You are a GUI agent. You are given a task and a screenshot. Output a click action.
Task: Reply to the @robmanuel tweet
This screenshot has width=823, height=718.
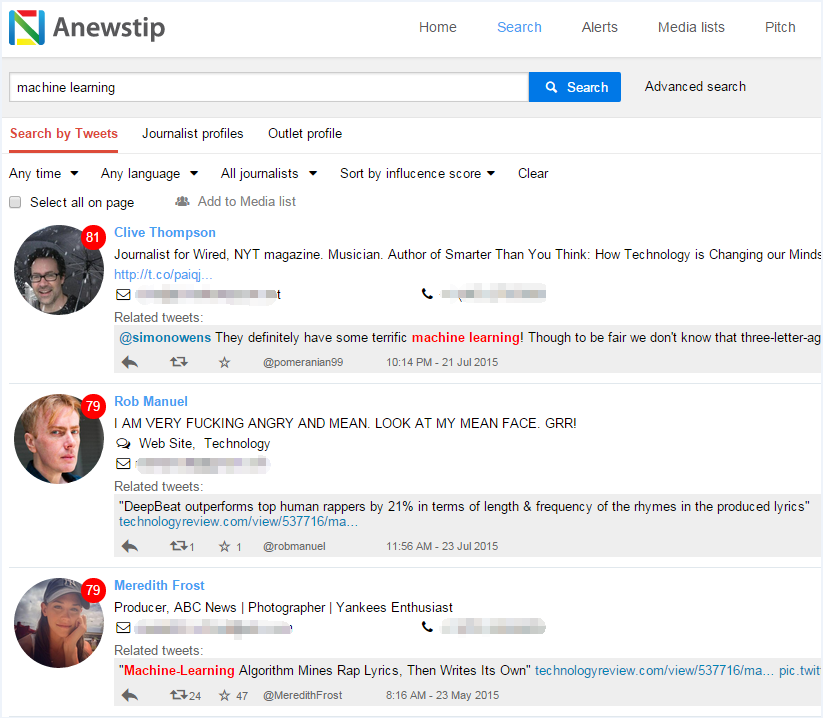tap(130, 546)
